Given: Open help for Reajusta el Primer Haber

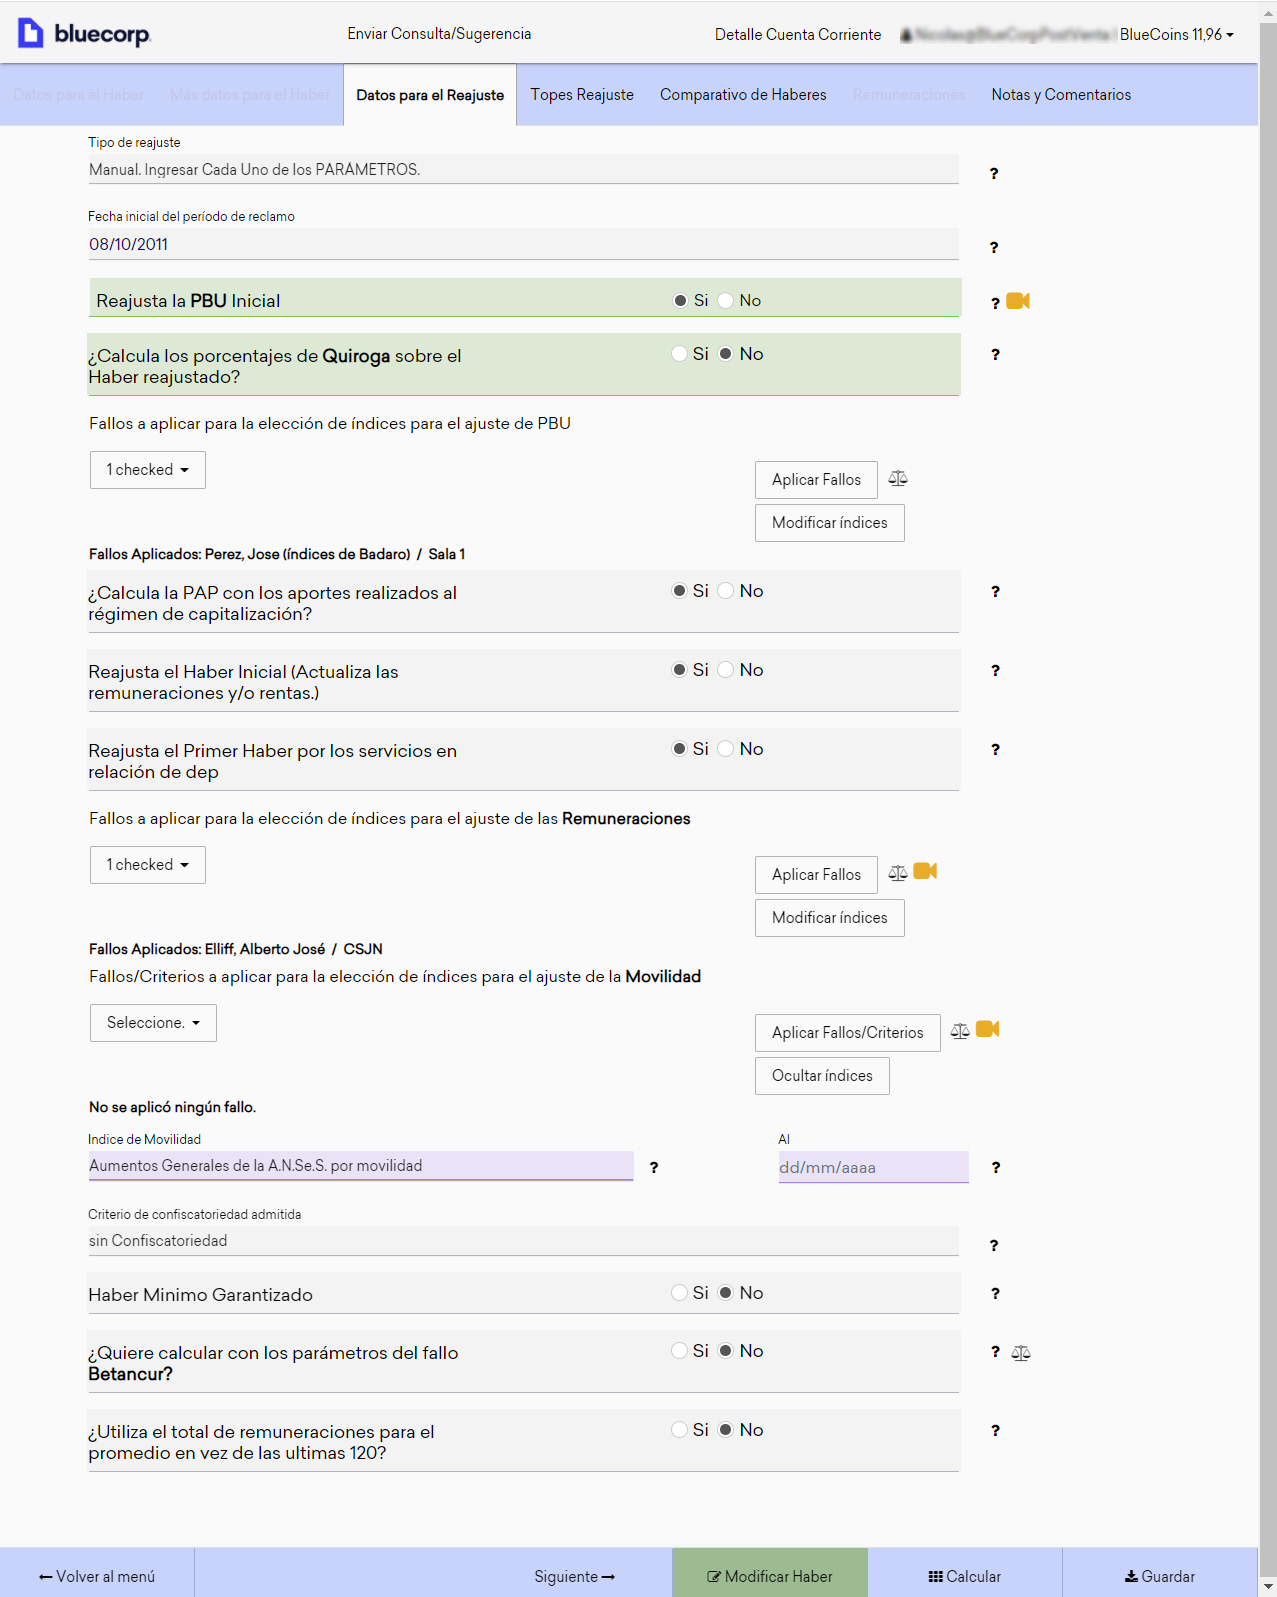Looking at the screenshot, I should (x=994, y=749).
